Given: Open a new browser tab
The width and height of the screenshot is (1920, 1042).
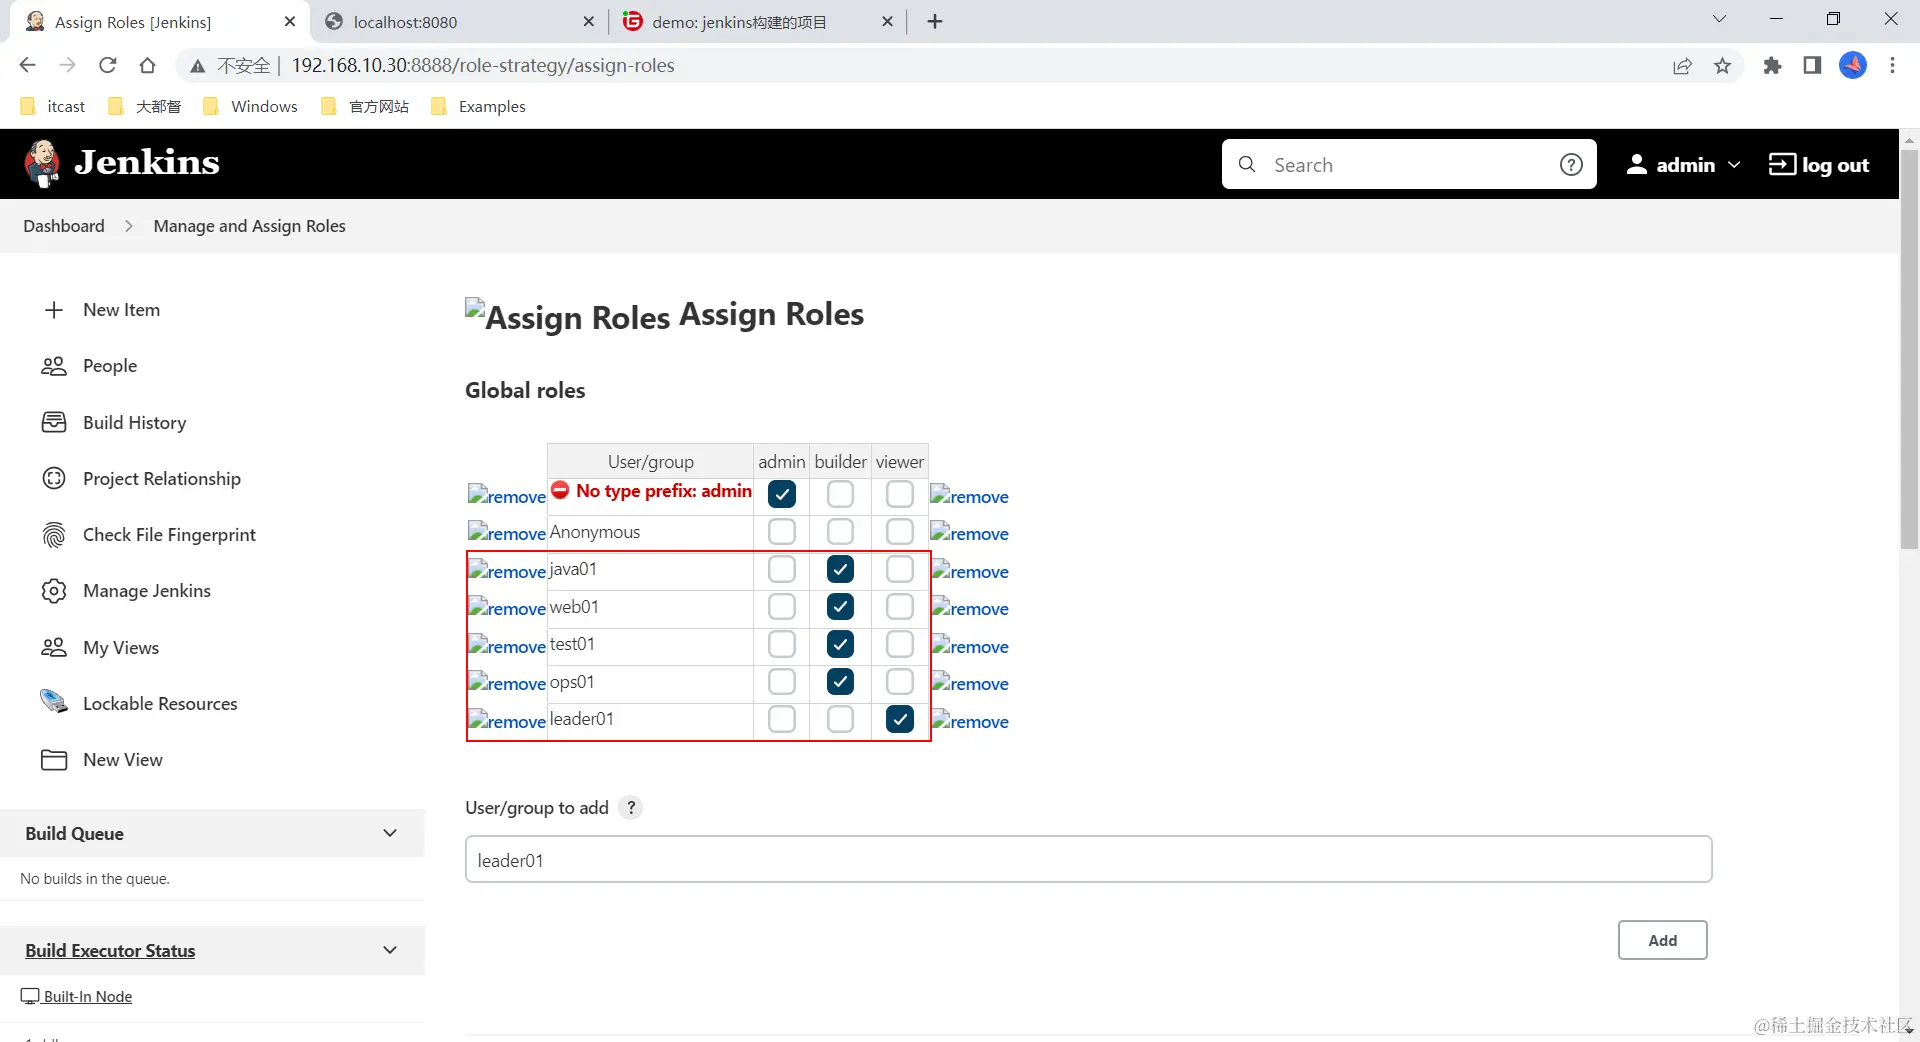Looking at the screenshot, I should point(935,21).
